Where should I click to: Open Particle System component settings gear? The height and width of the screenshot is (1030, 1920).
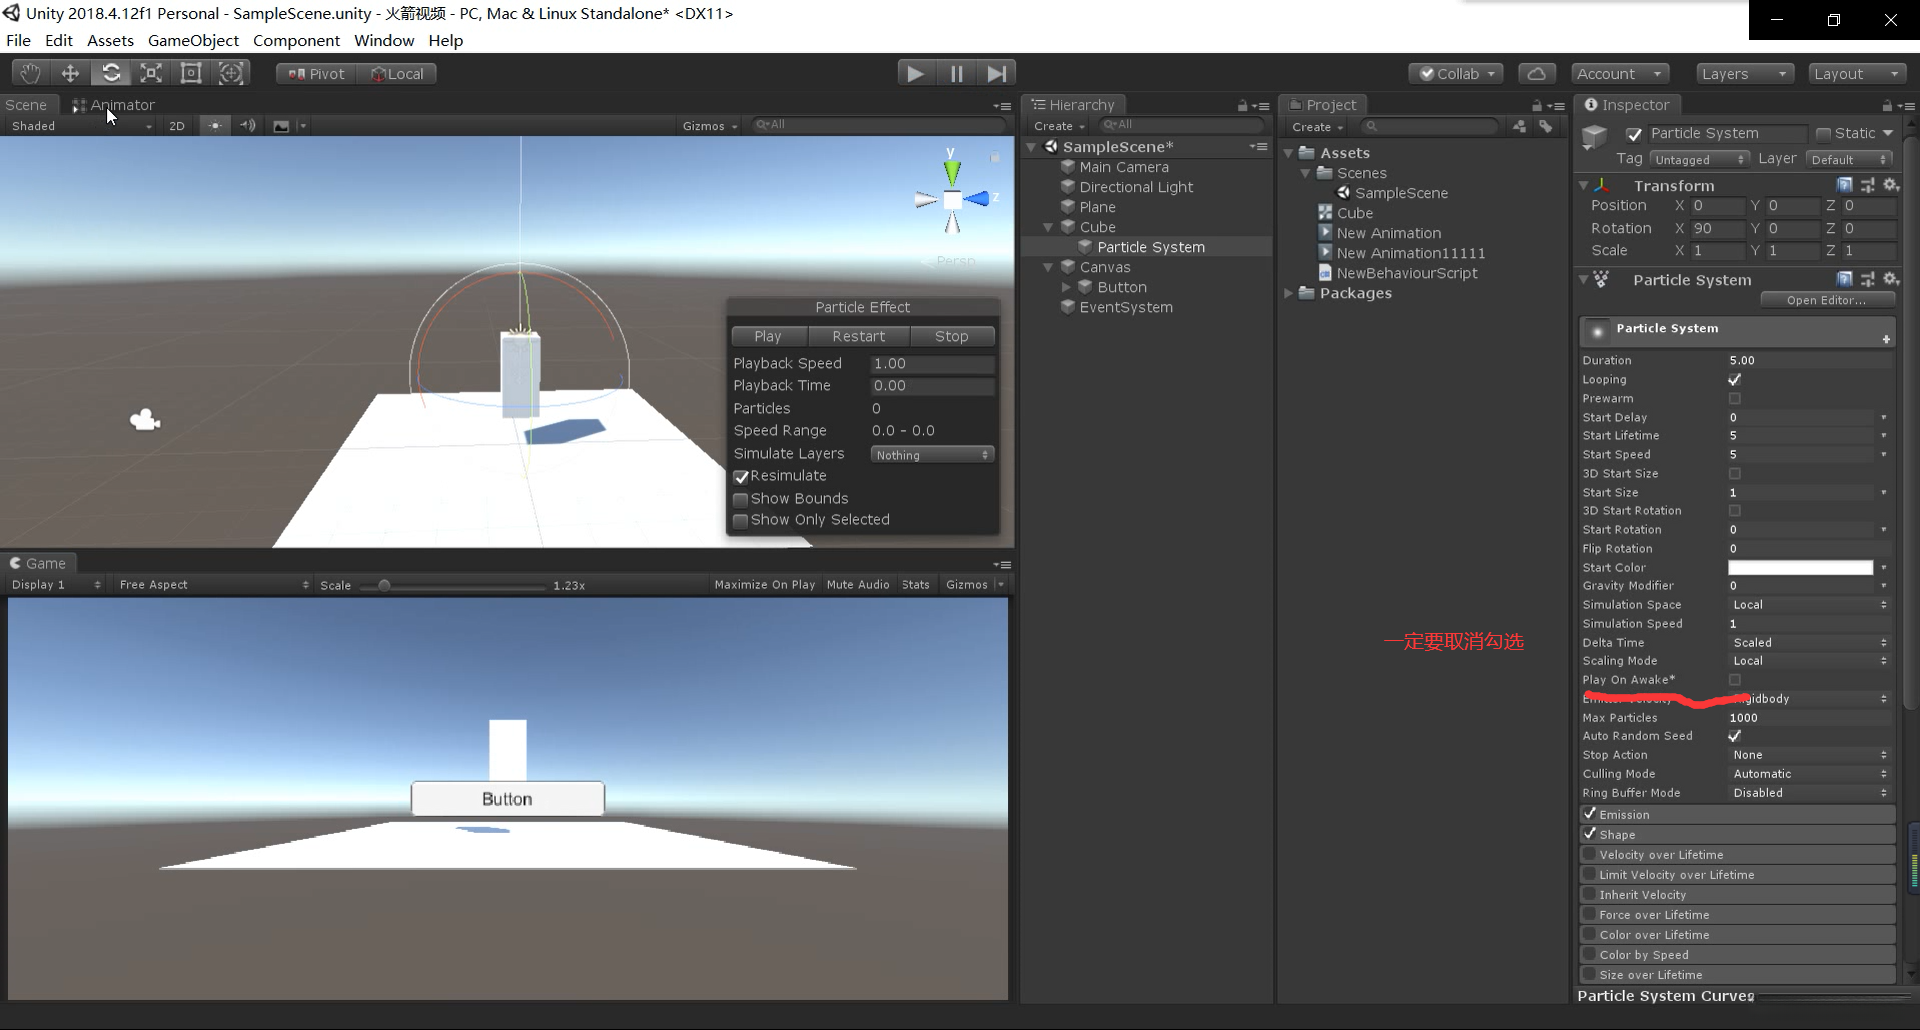click(1890, 279)
